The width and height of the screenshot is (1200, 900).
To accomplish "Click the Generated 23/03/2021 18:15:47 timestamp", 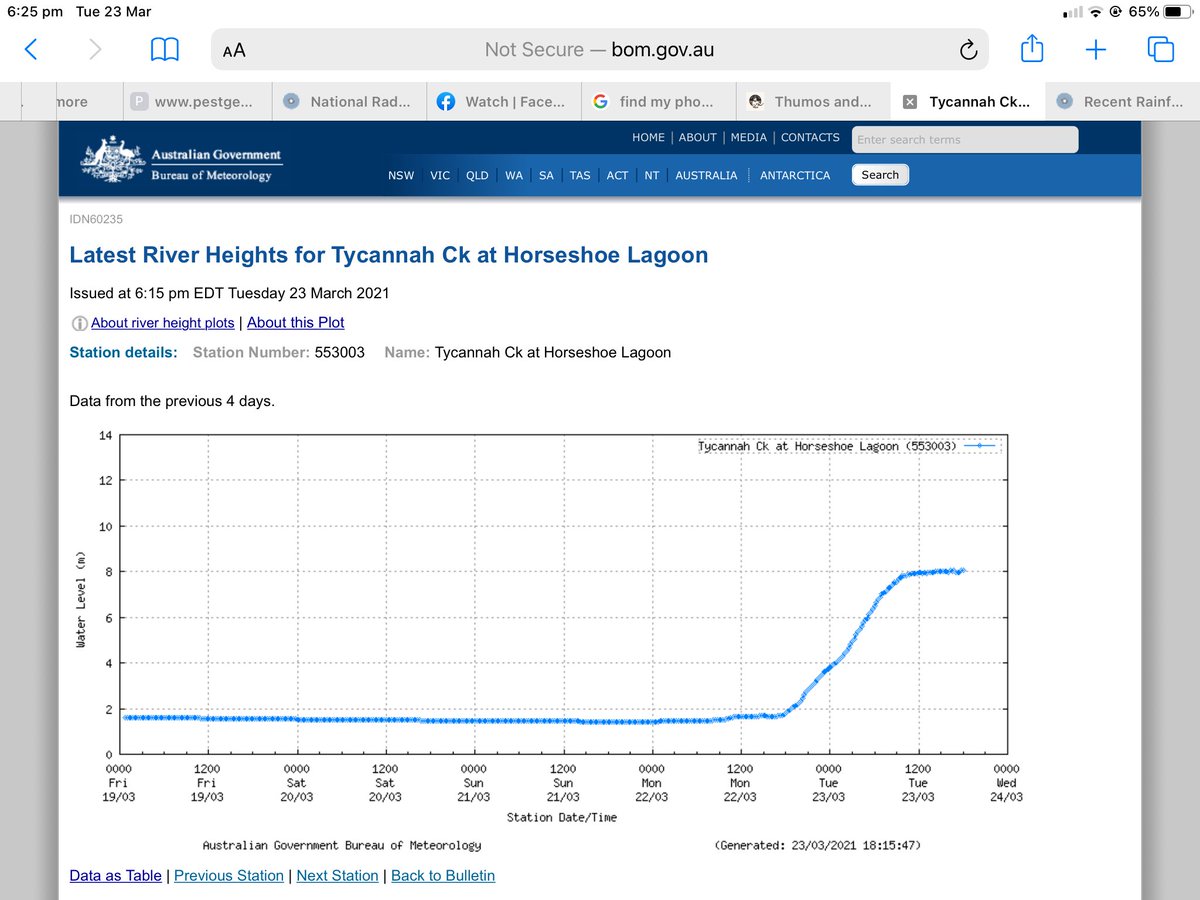I will click(x=817, y=845).
